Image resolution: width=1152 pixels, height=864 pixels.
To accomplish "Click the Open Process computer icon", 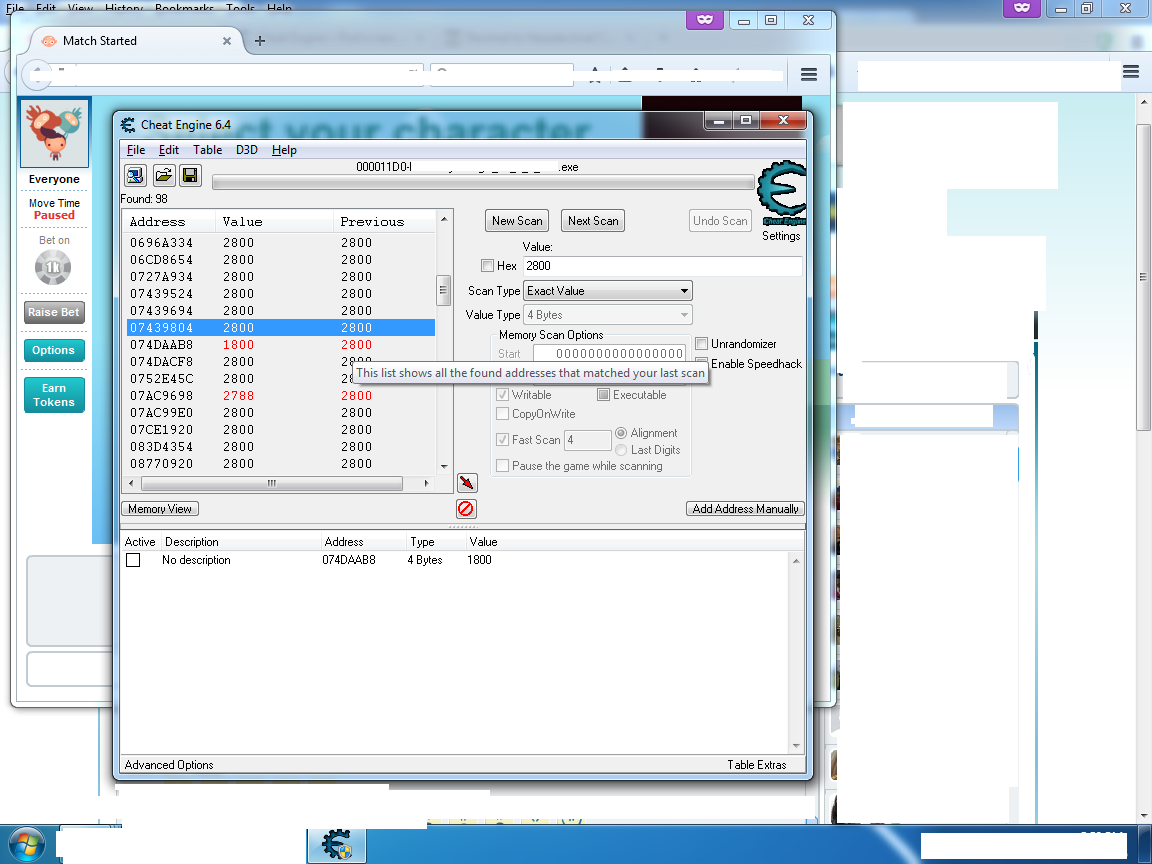I will click(x=135, y=176).
